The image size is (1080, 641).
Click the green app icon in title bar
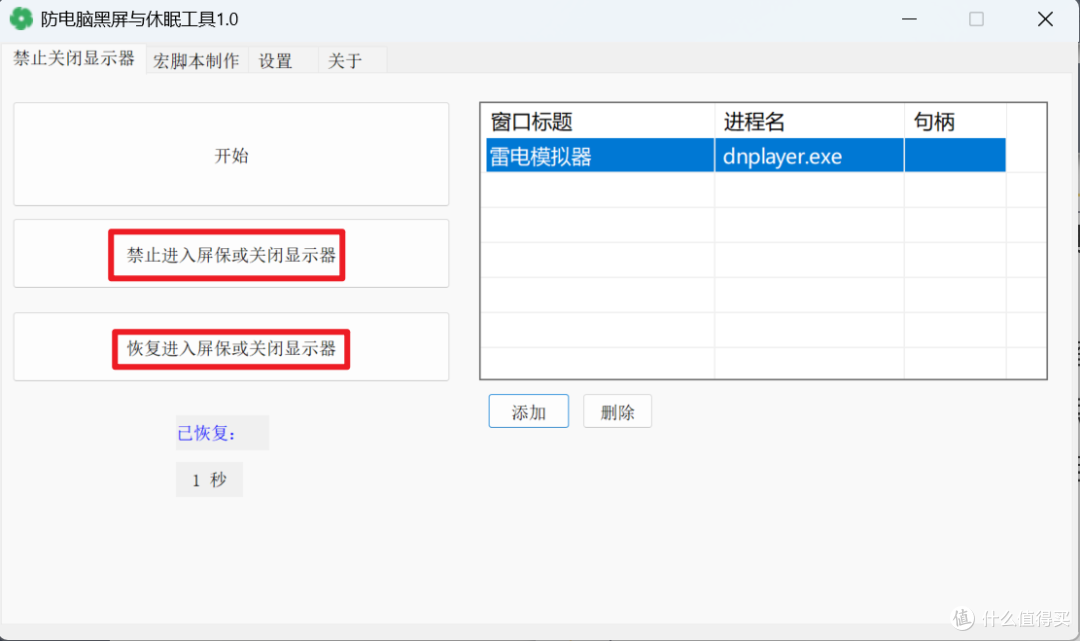(x=21, y=19)
